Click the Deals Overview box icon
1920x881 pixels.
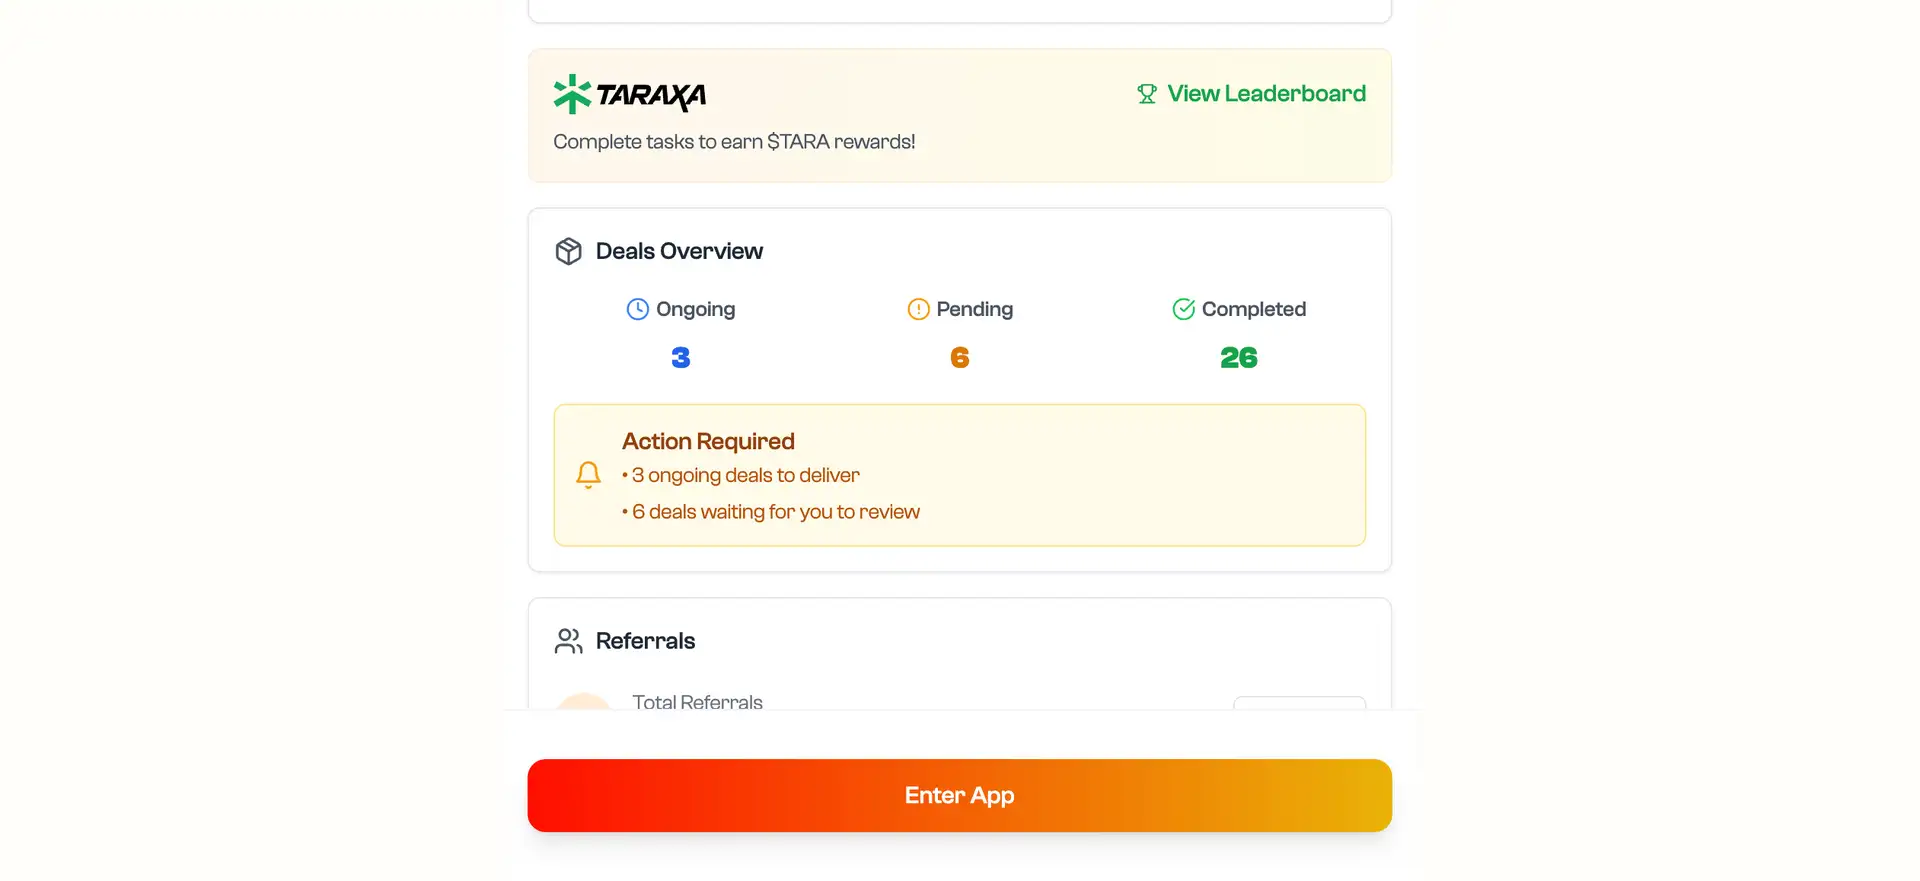569,251
